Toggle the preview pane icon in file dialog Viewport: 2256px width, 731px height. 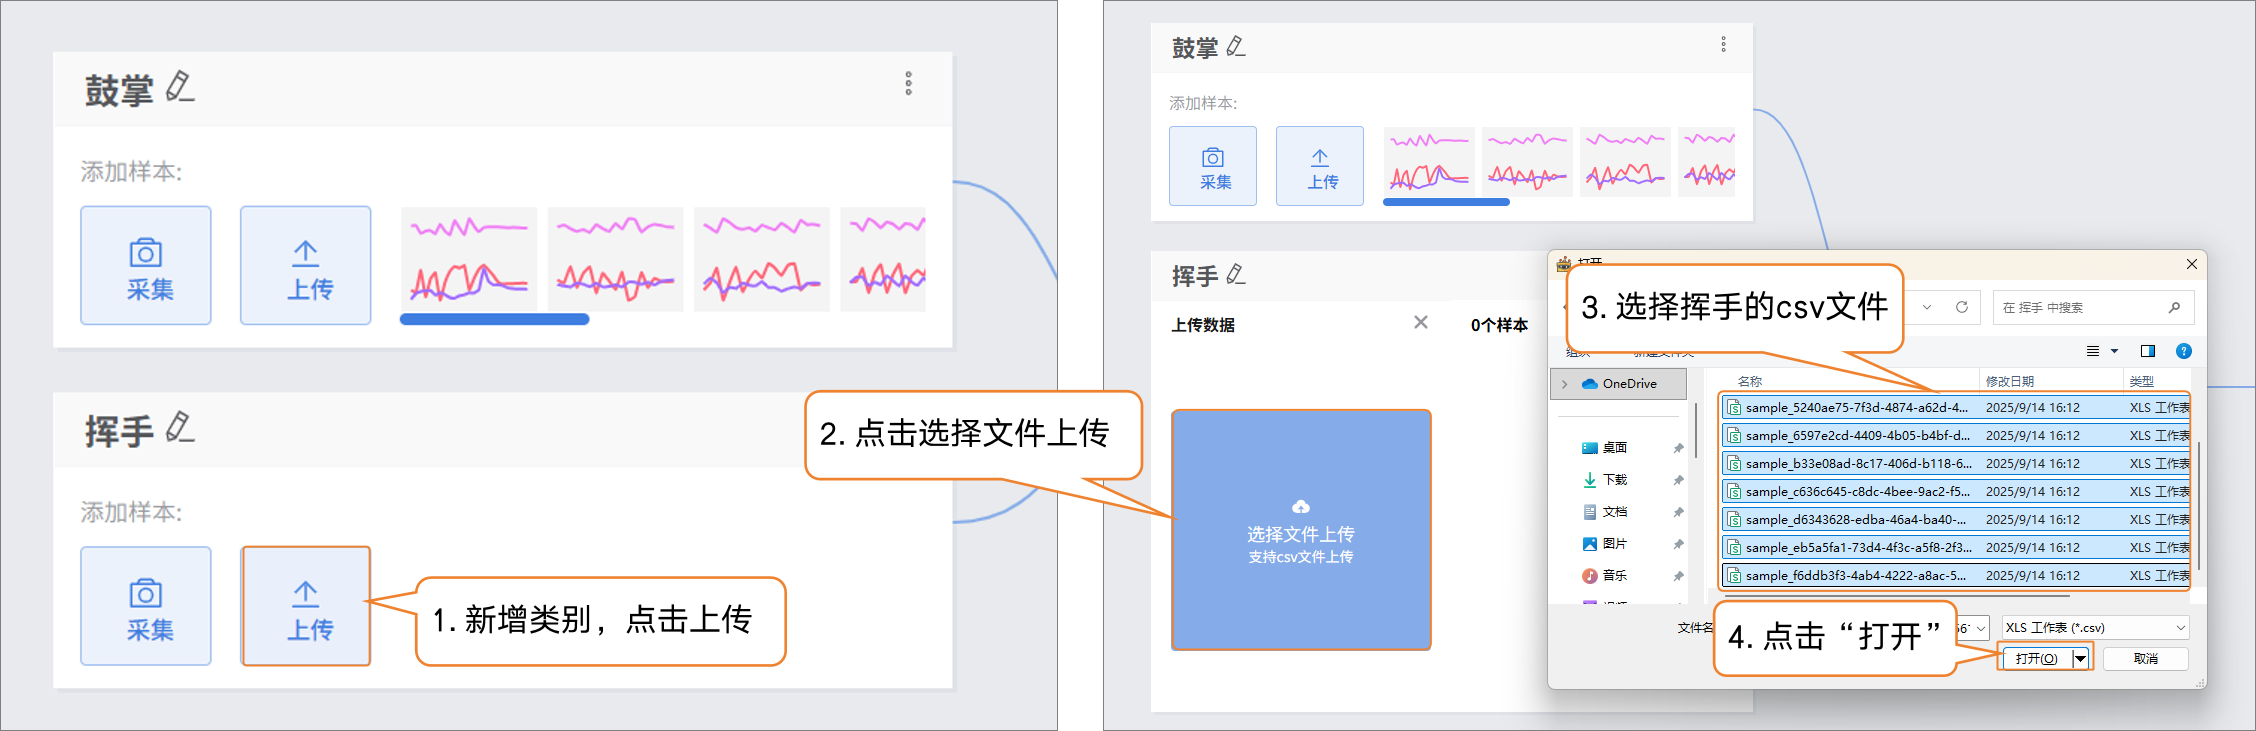point(2147,351)
